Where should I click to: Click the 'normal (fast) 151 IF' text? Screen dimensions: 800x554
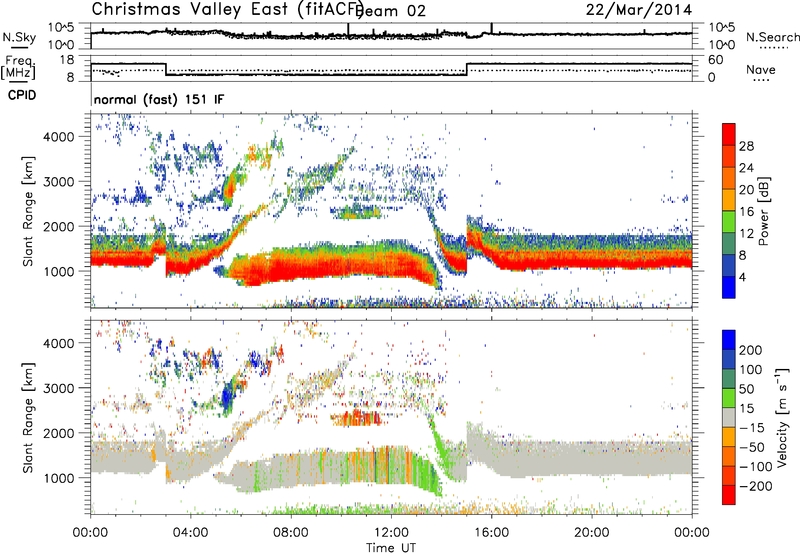pos(159,99)
